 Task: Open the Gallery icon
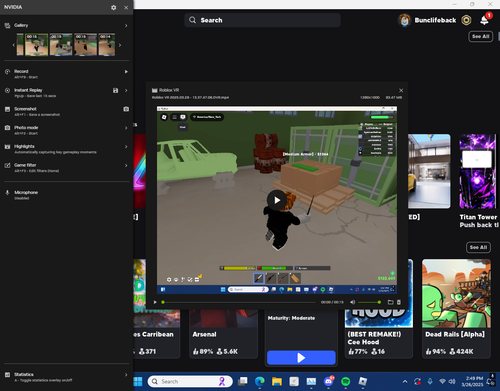point(7,25)
